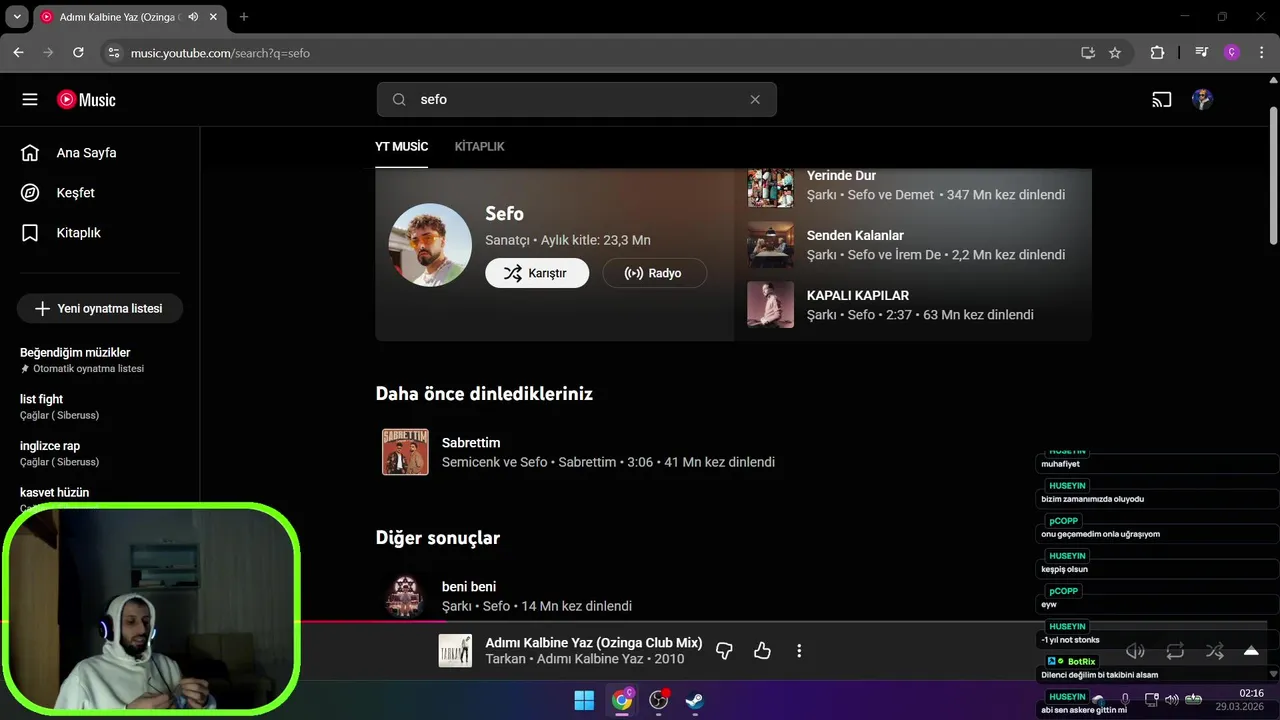1280x720 pixels.
Task: Open player bar three-dot menu
Action: click(799, 651)
